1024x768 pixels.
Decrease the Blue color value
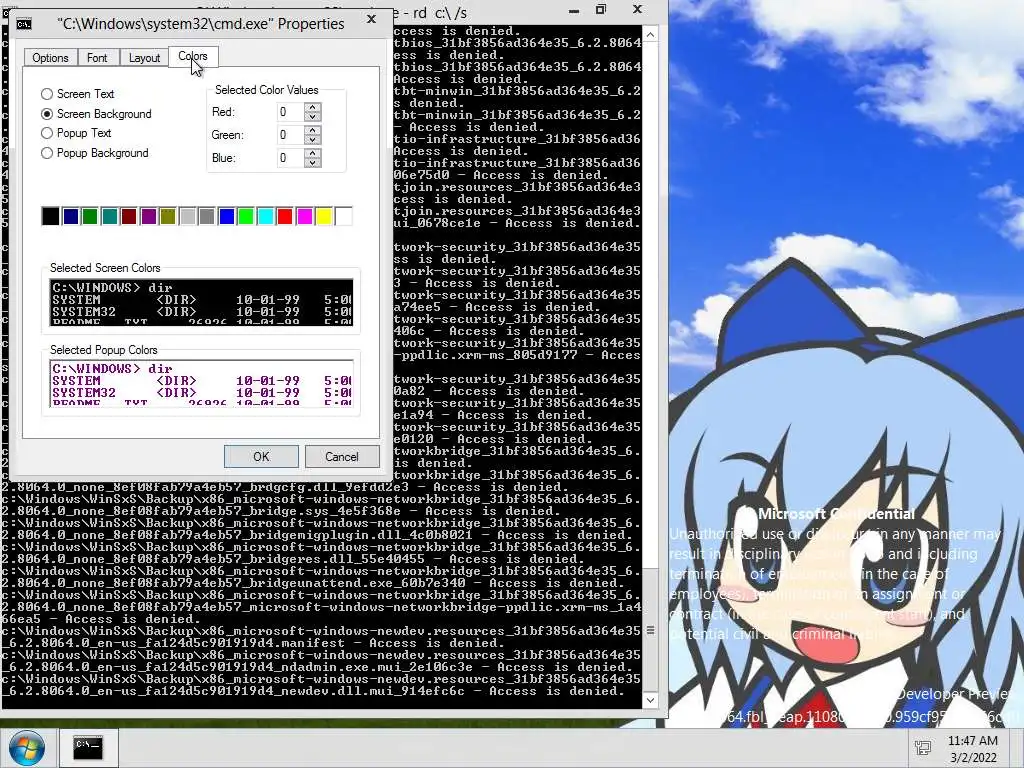[x=313, y=162]
